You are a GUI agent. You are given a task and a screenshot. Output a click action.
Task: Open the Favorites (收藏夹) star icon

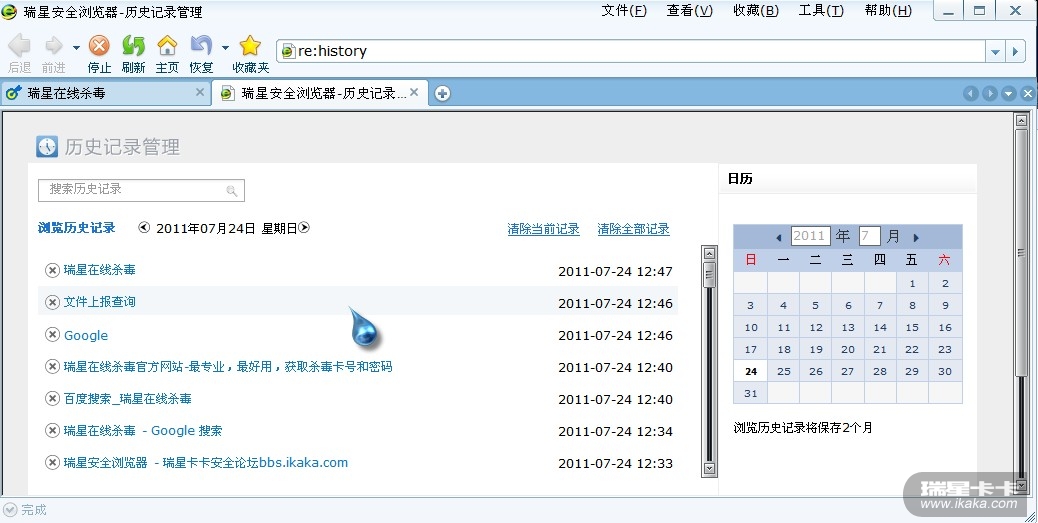tap(250, 46)
